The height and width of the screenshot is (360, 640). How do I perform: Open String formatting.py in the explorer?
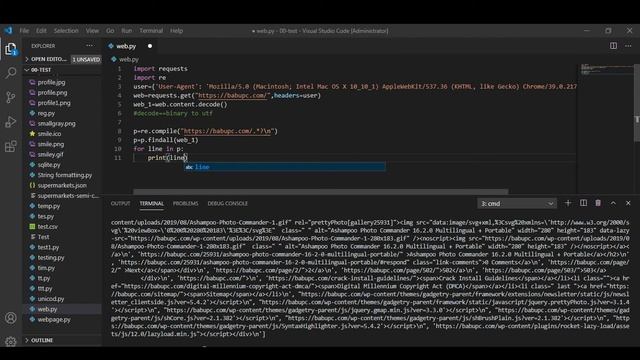click(64, 175)
